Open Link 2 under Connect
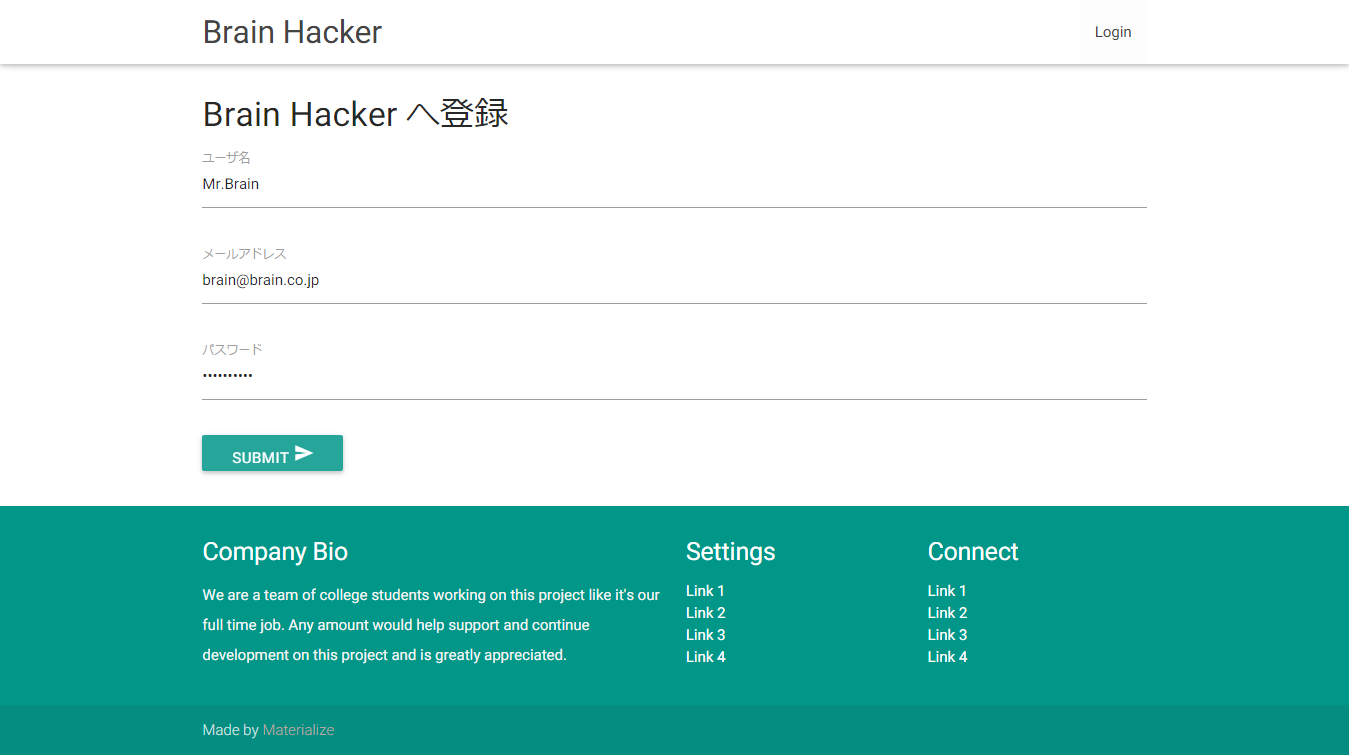Image resolution: width=1349 pixels, height=755 pixels. pyautogui.click(x=947, y=613)
